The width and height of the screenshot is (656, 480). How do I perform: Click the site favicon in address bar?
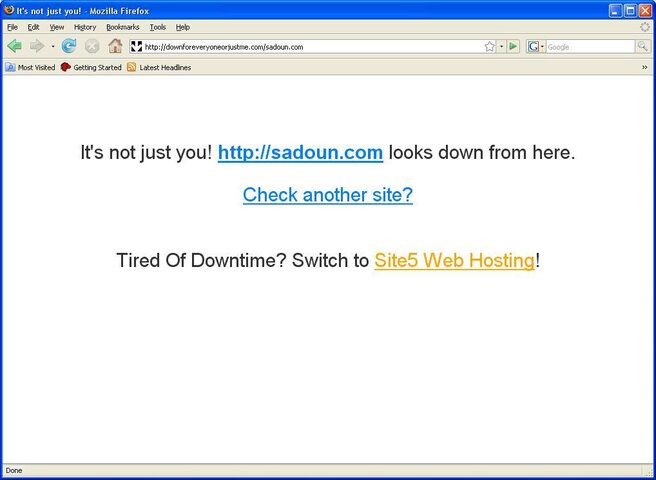click(x=136, y=46)
